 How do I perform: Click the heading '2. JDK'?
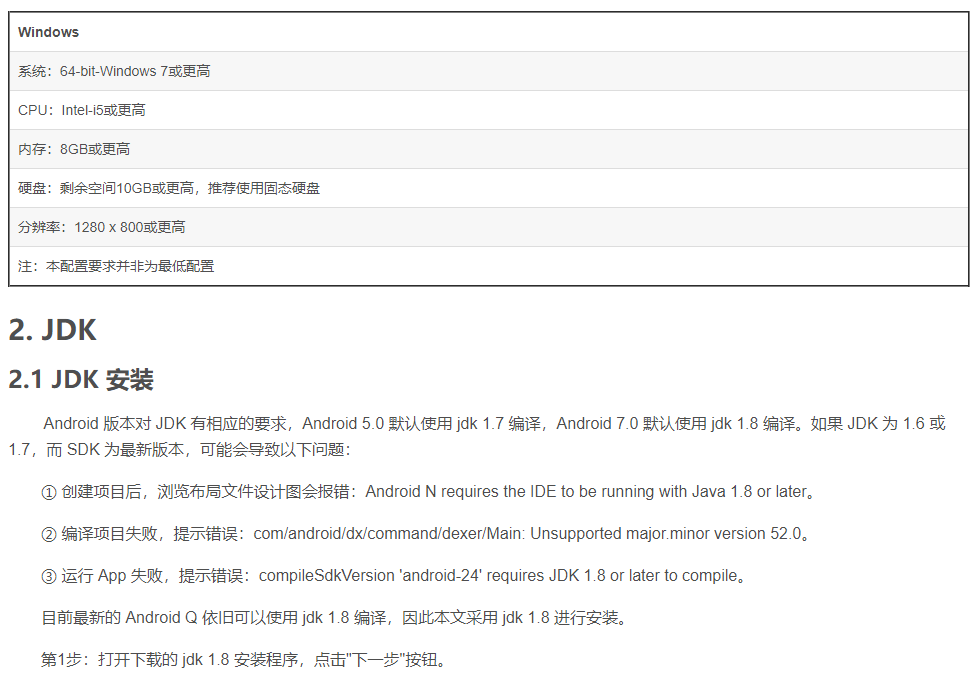[x=53, y=330]
